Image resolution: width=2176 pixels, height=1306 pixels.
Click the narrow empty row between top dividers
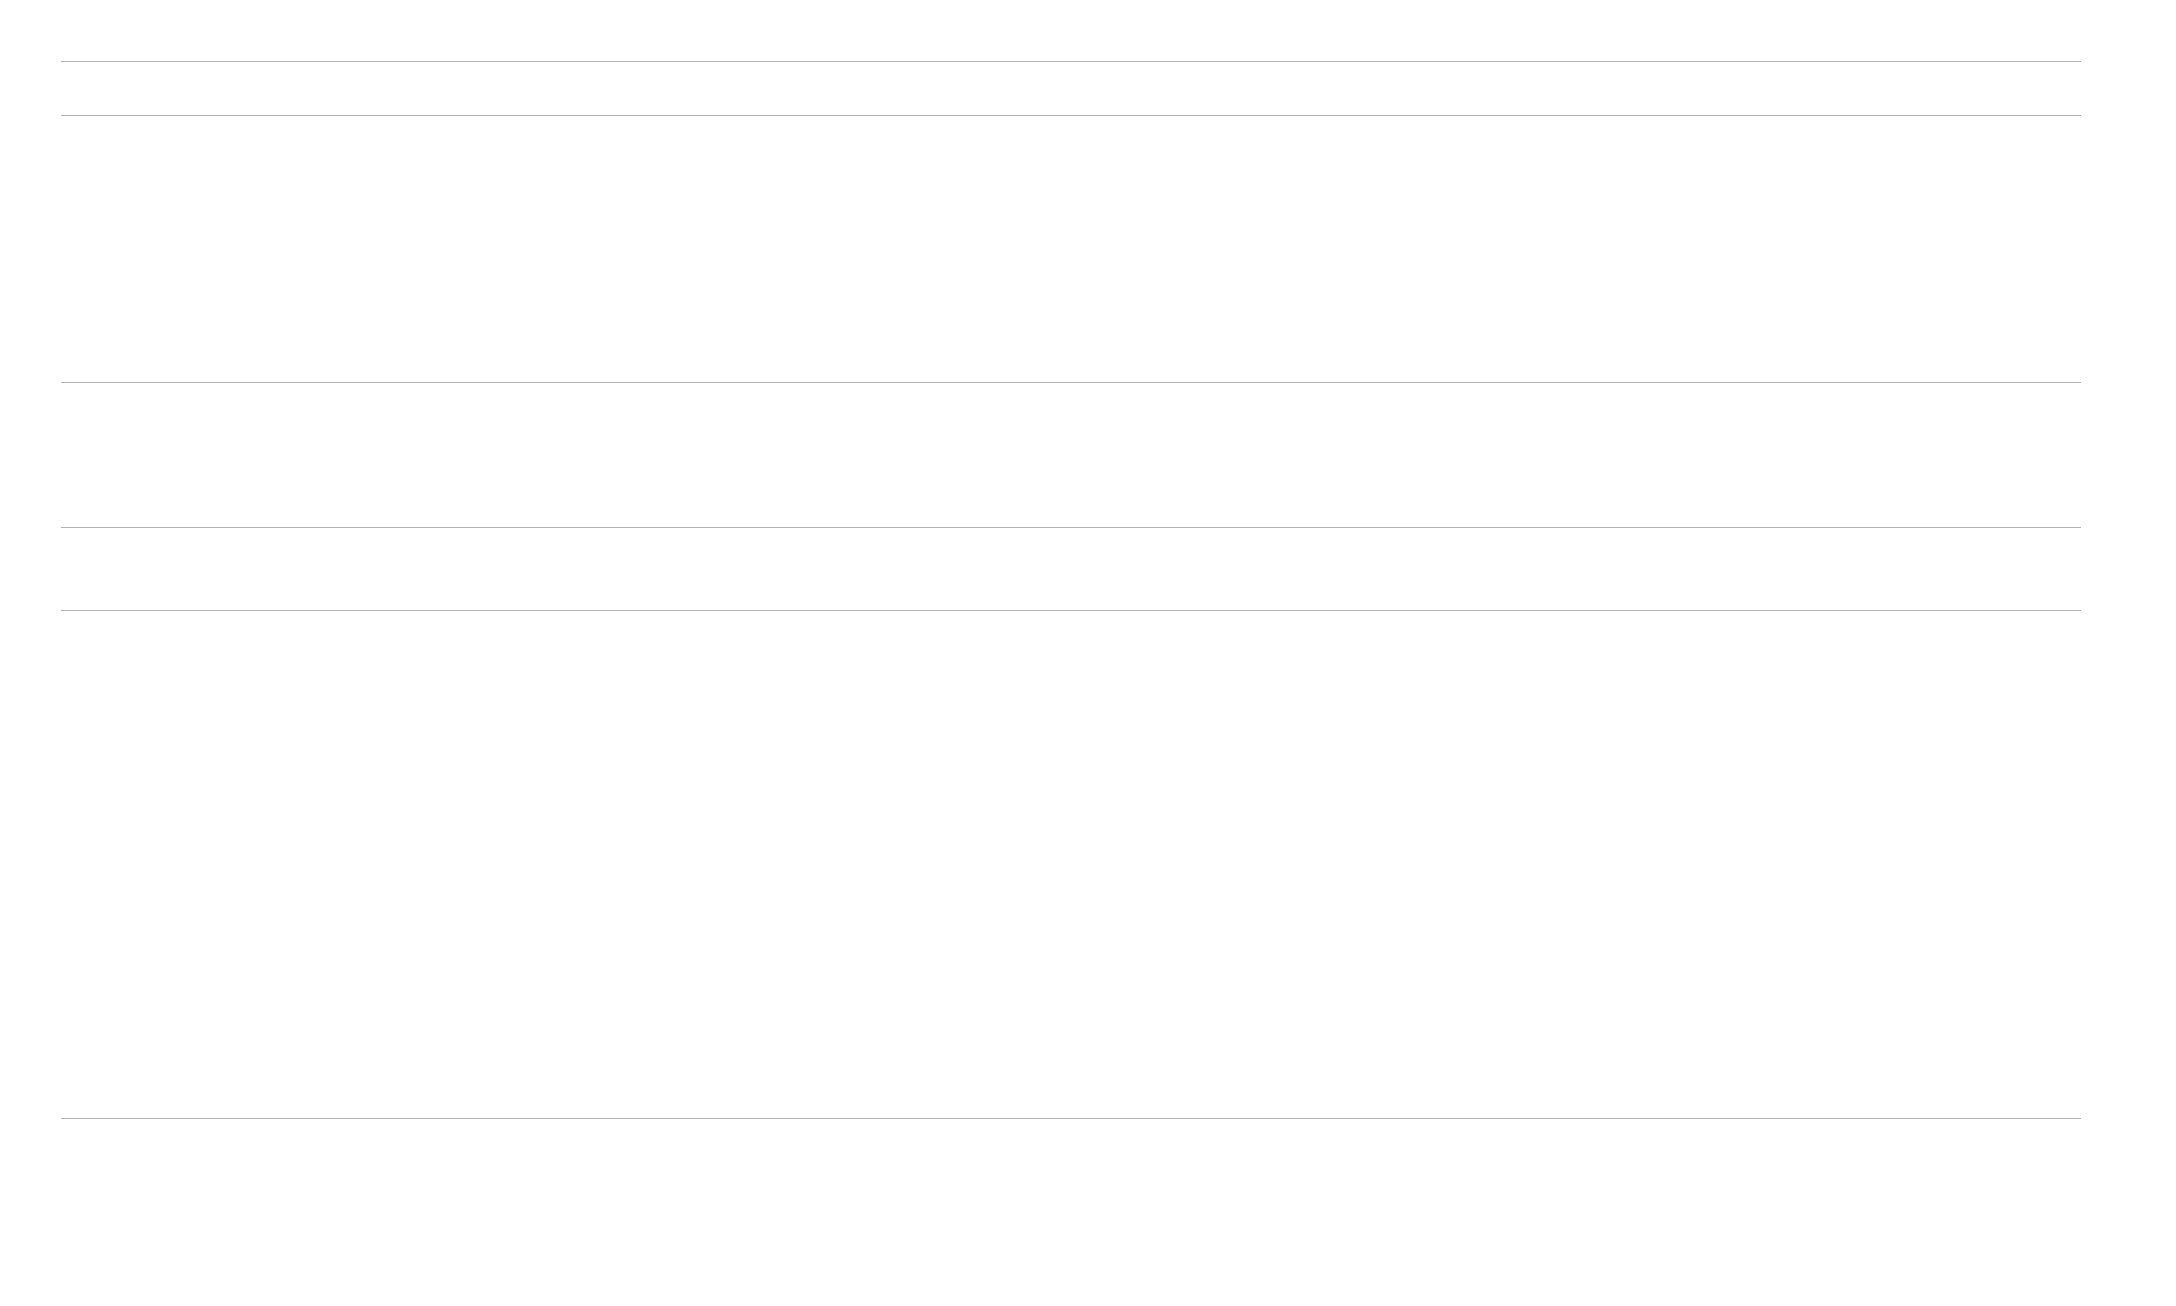pyautogui.click(x=1070, y=88)
